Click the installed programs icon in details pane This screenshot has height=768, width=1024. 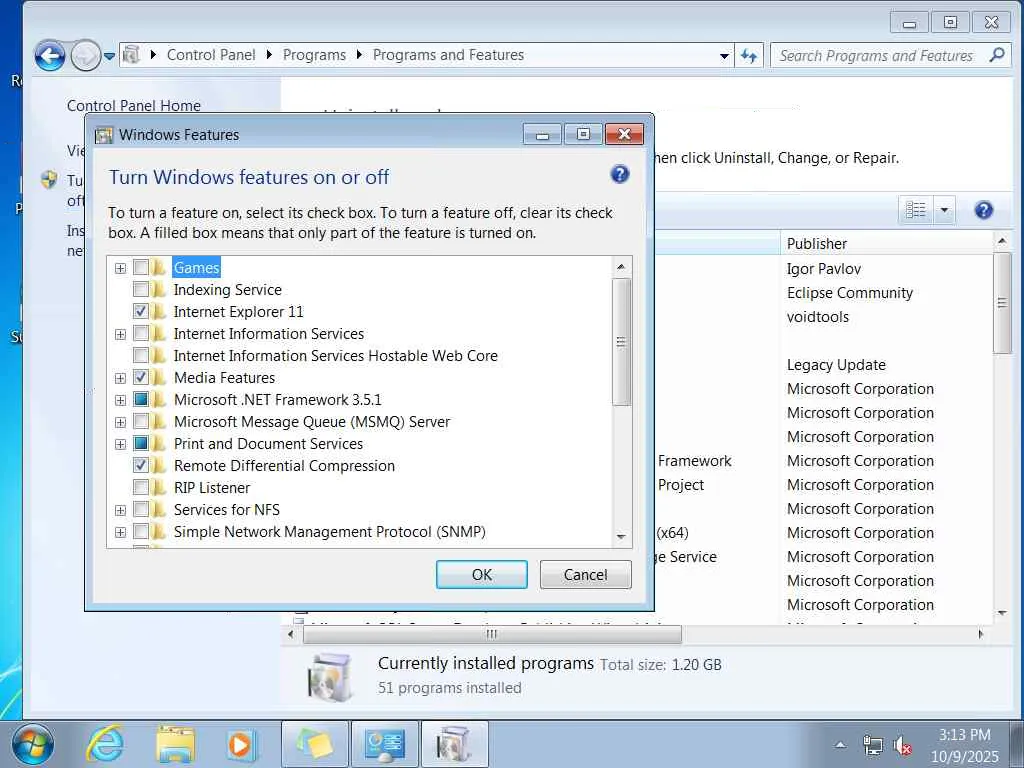(330, 677)
